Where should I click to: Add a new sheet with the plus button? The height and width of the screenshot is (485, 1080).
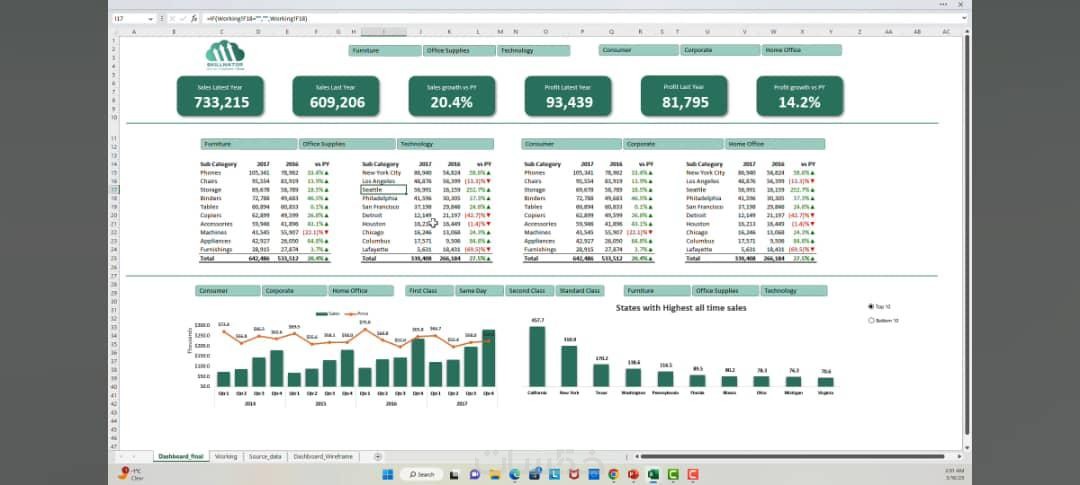(377, 457)
